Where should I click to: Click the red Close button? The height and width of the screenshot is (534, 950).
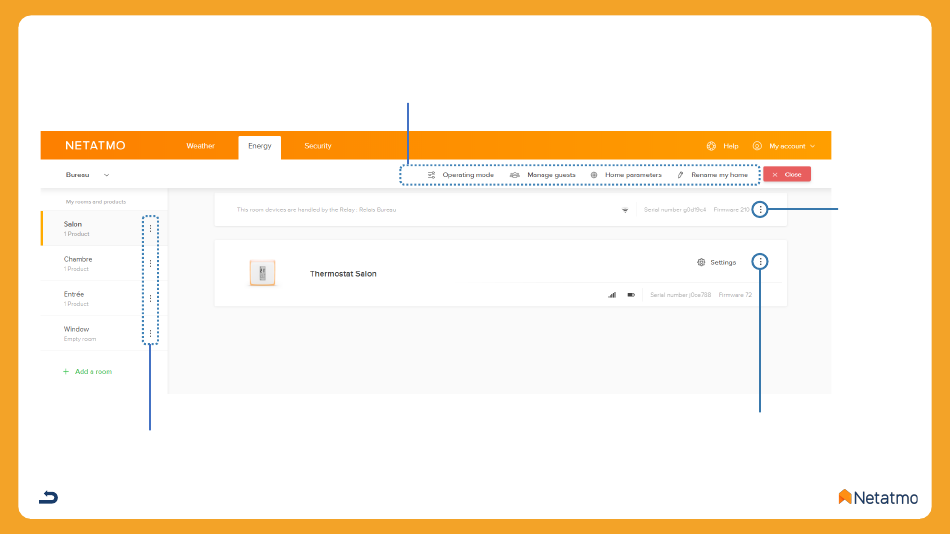tap(787, 175)
